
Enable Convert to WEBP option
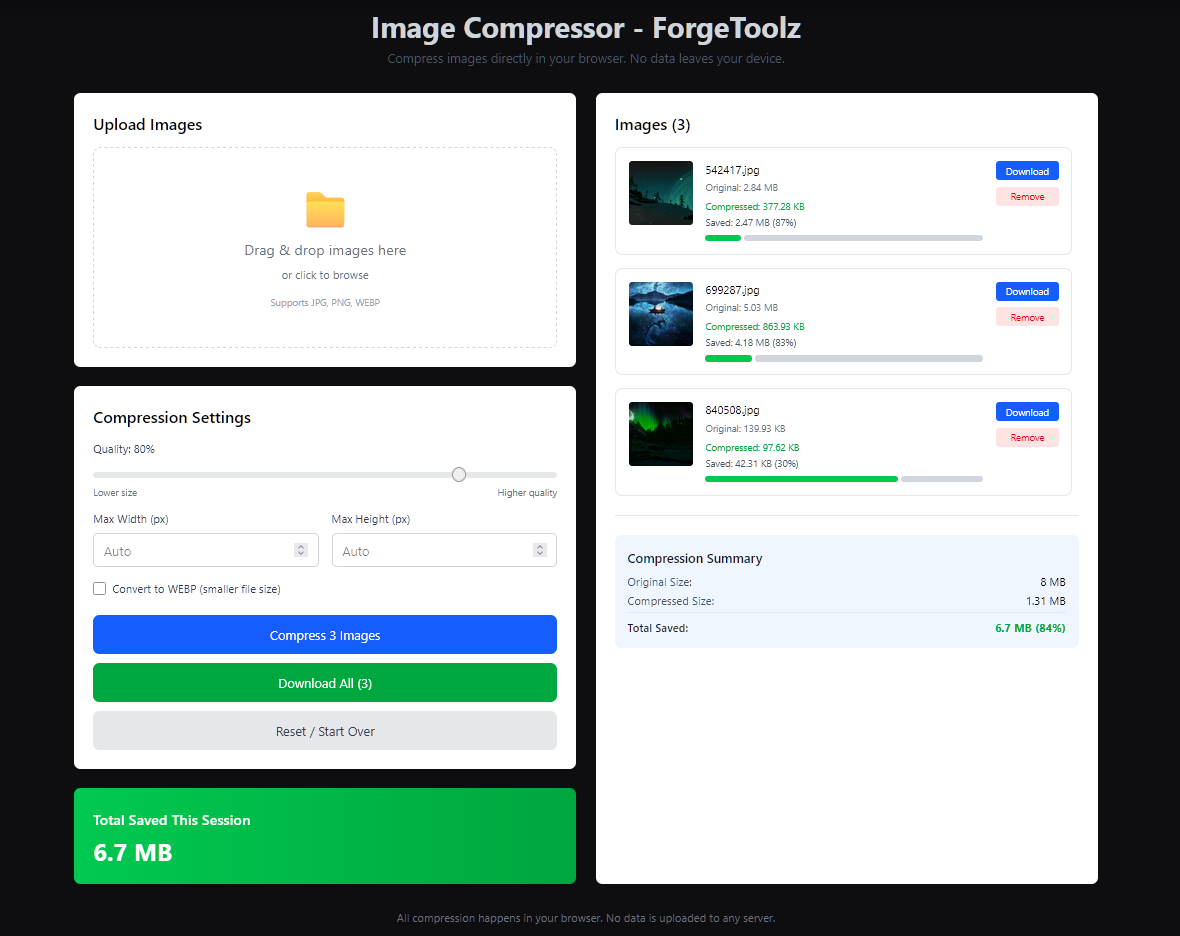coord(99,588)
